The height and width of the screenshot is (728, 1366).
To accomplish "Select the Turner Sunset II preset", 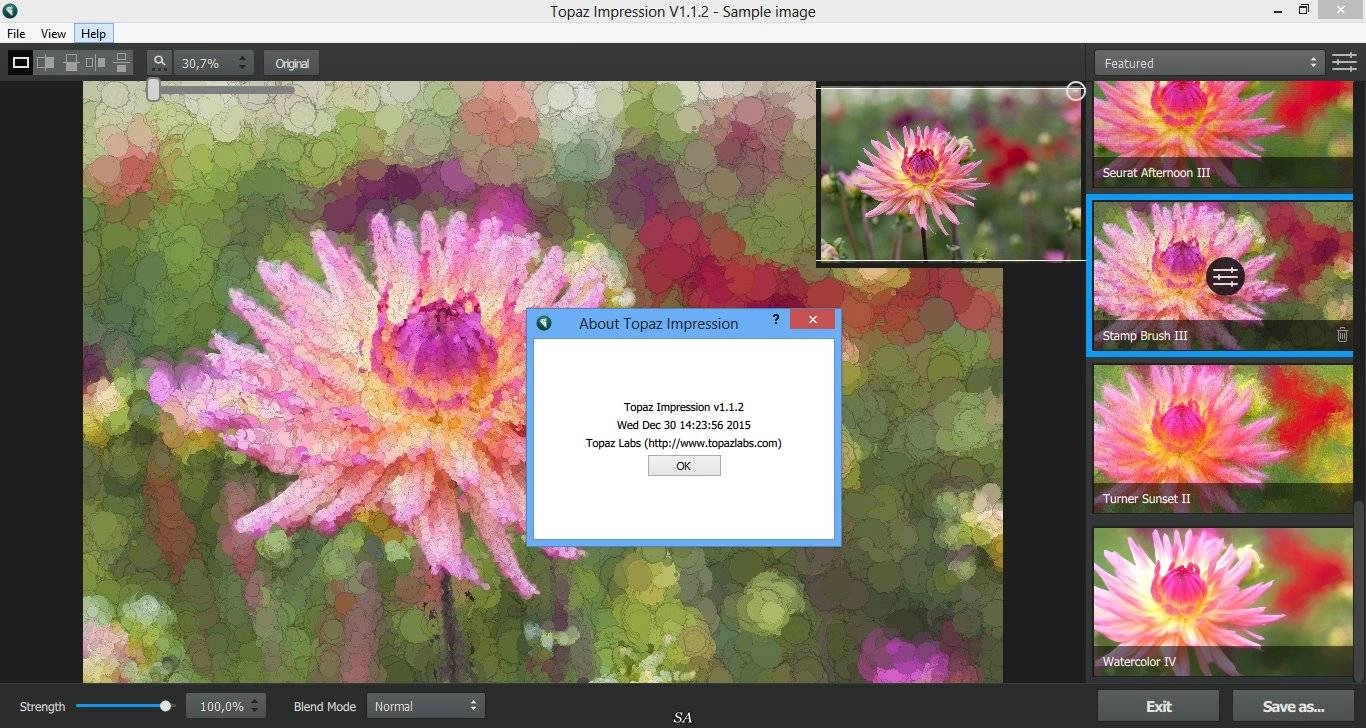I will (1223, 439).
